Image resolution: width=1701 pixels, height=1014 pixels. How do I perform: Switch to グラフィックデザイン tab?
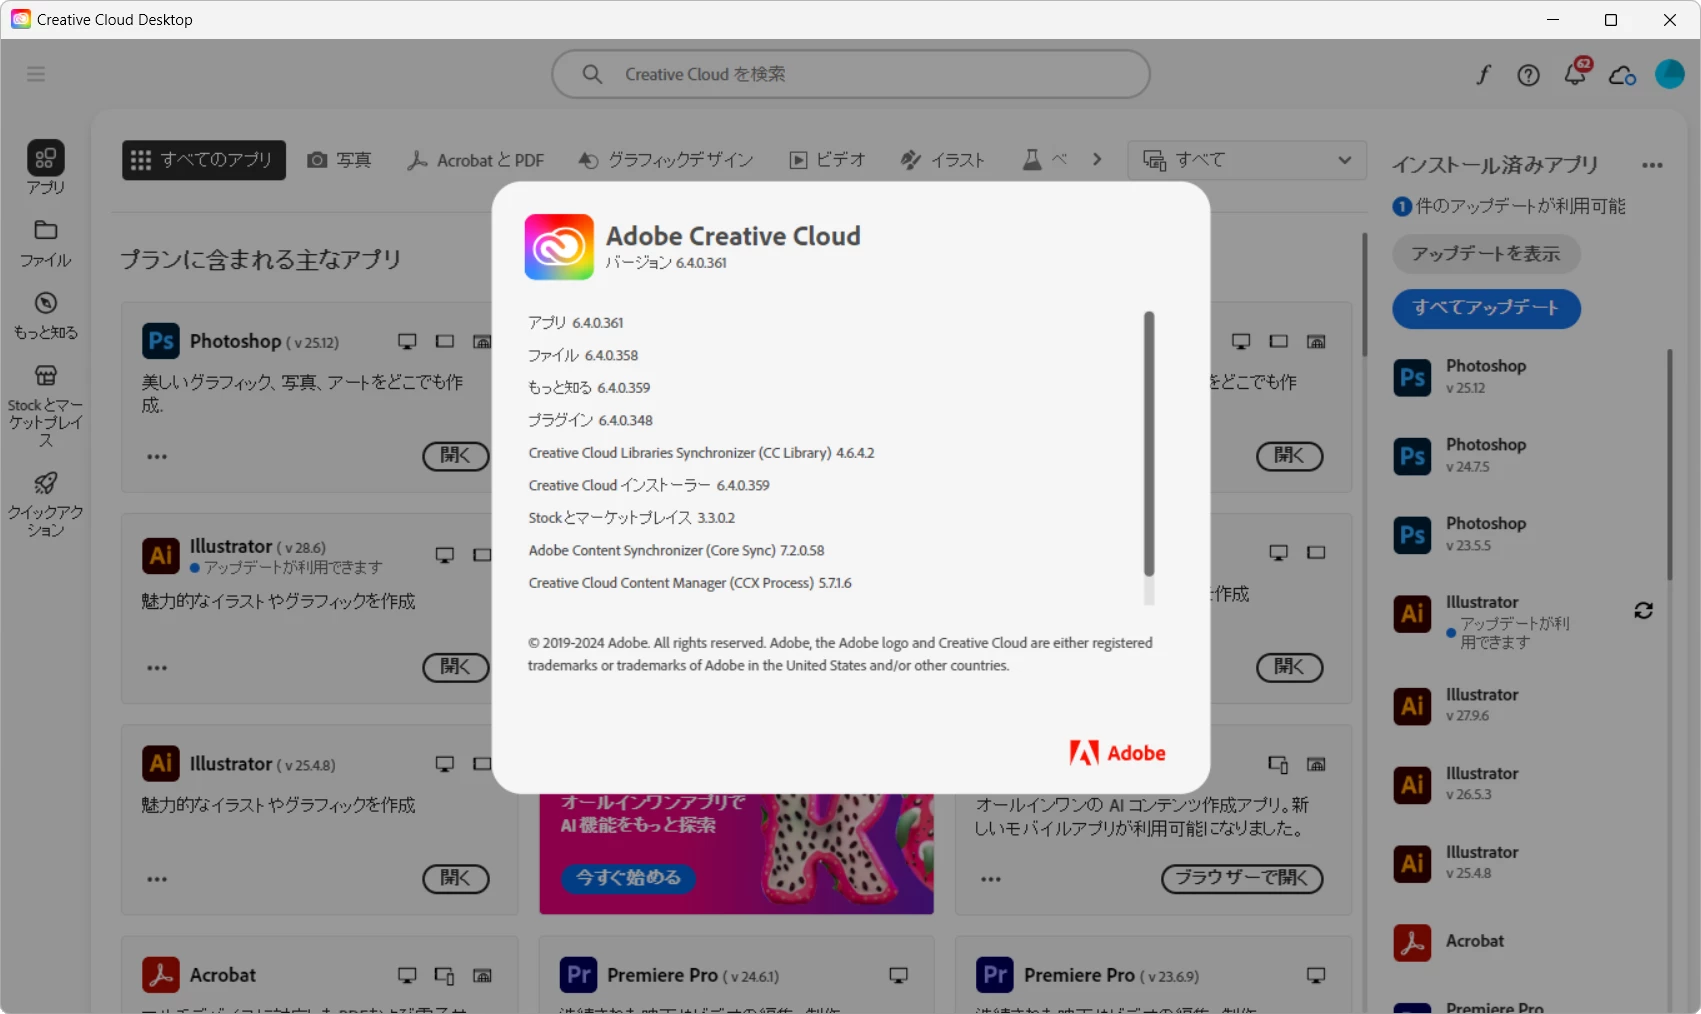point(667,160)
